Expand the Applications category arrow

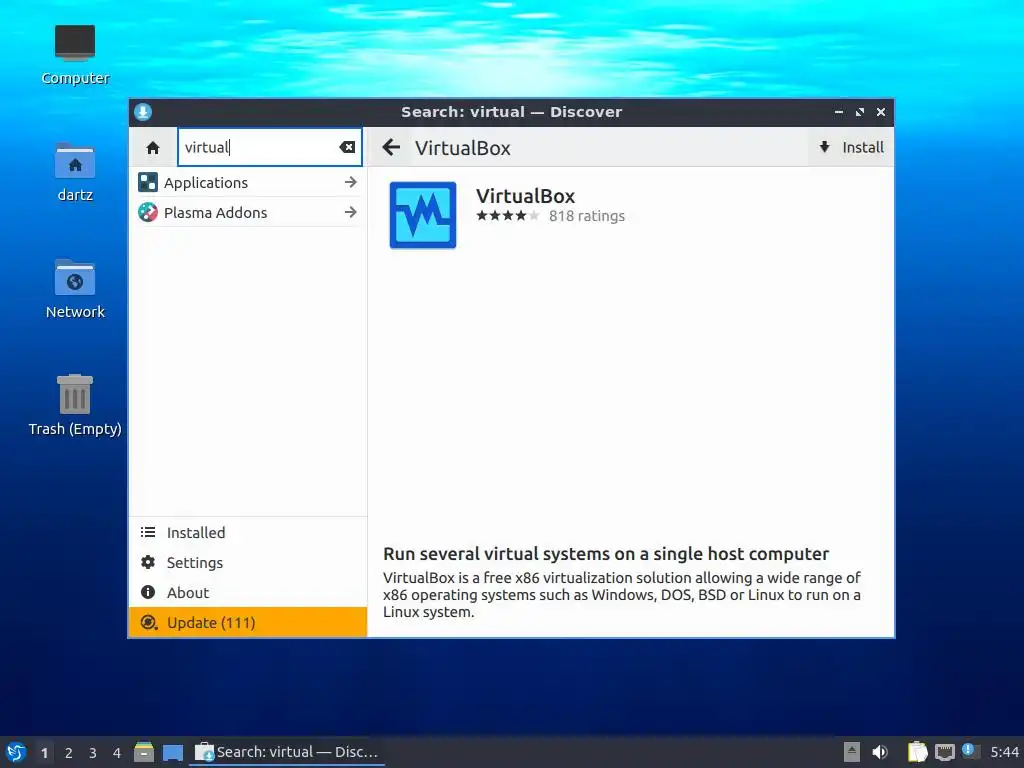[x=351, y=182]
